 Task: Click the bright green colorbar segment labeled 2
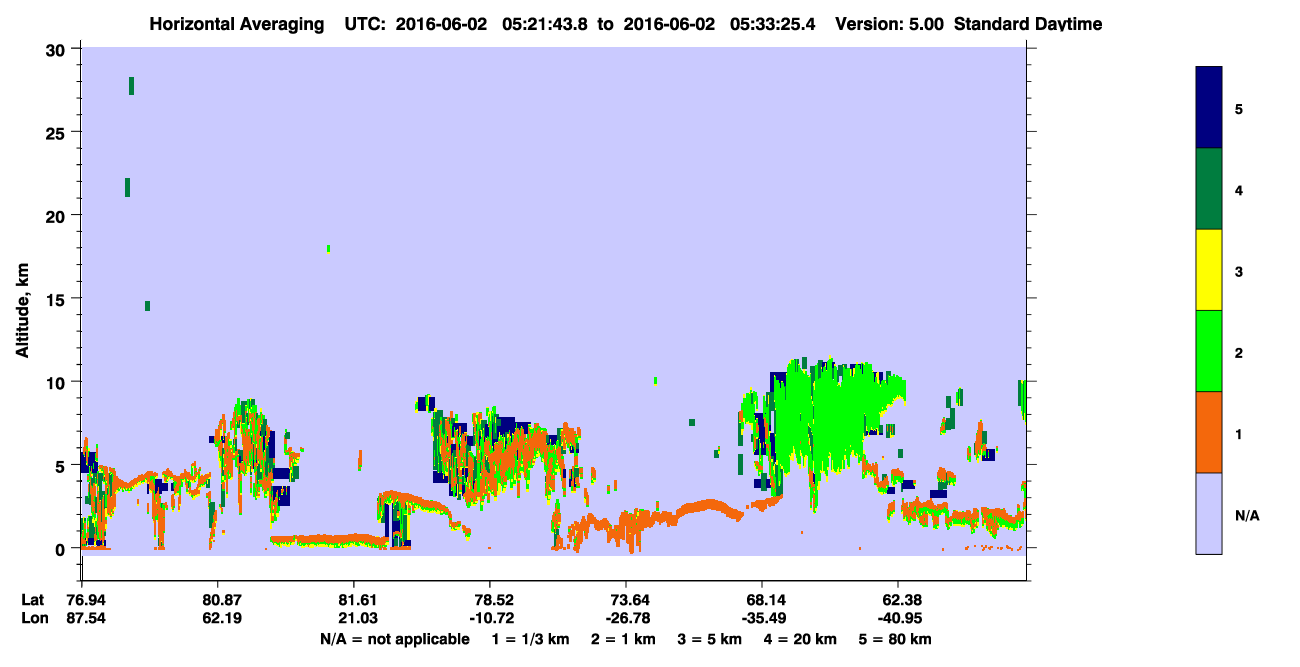point(1209,351)
